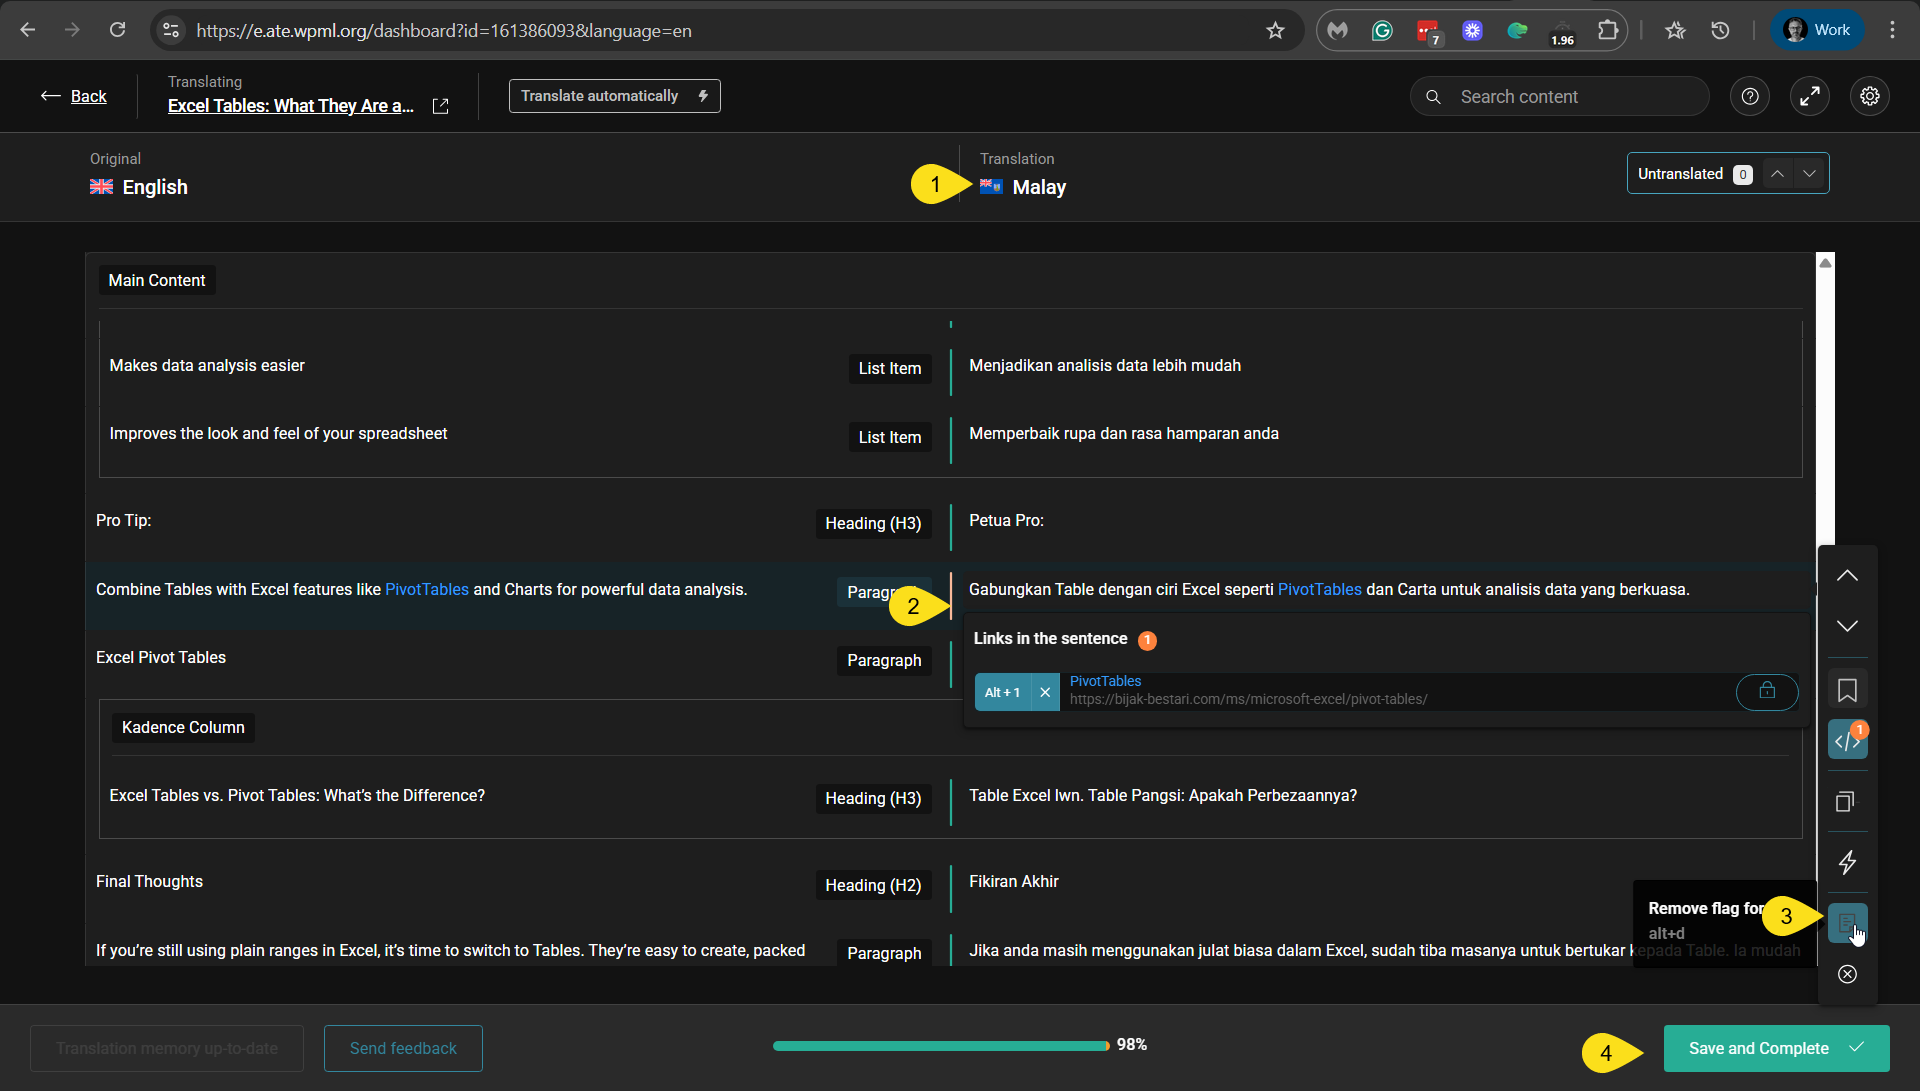Remove the Alt+1 link marker with X

point(1045,692)
